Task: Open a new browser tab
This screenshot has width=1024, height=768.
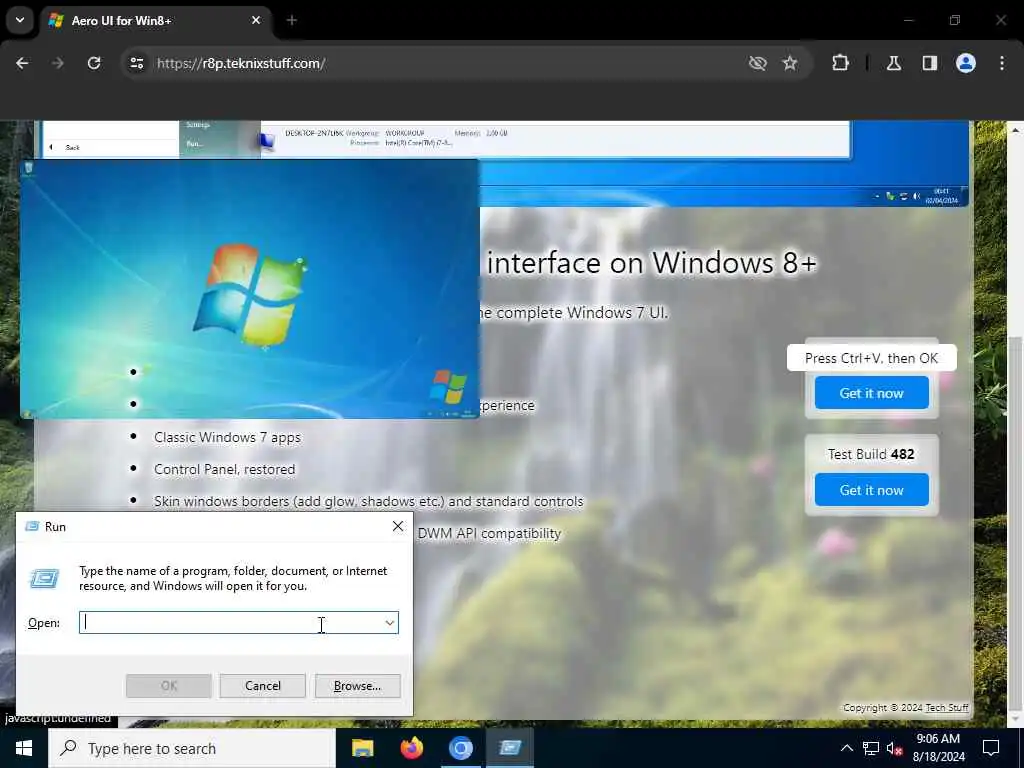Action: click(292, 20)
